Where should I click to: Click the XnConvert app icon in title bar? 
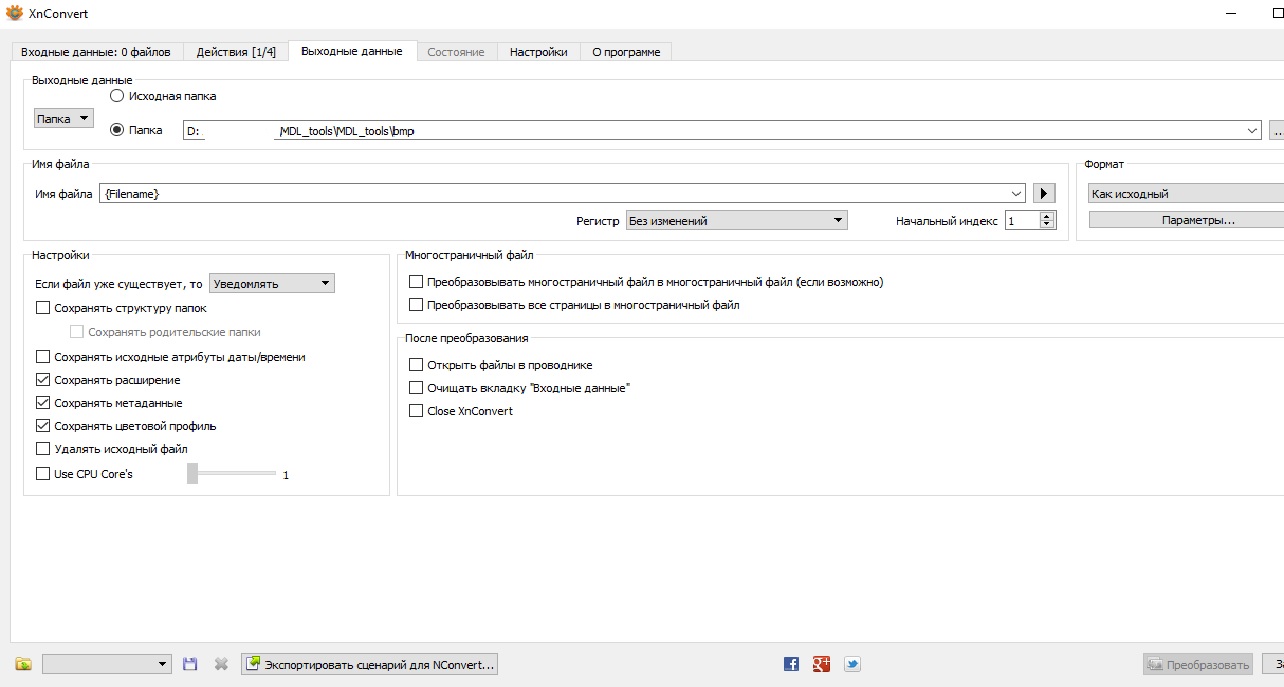(14, 13)
